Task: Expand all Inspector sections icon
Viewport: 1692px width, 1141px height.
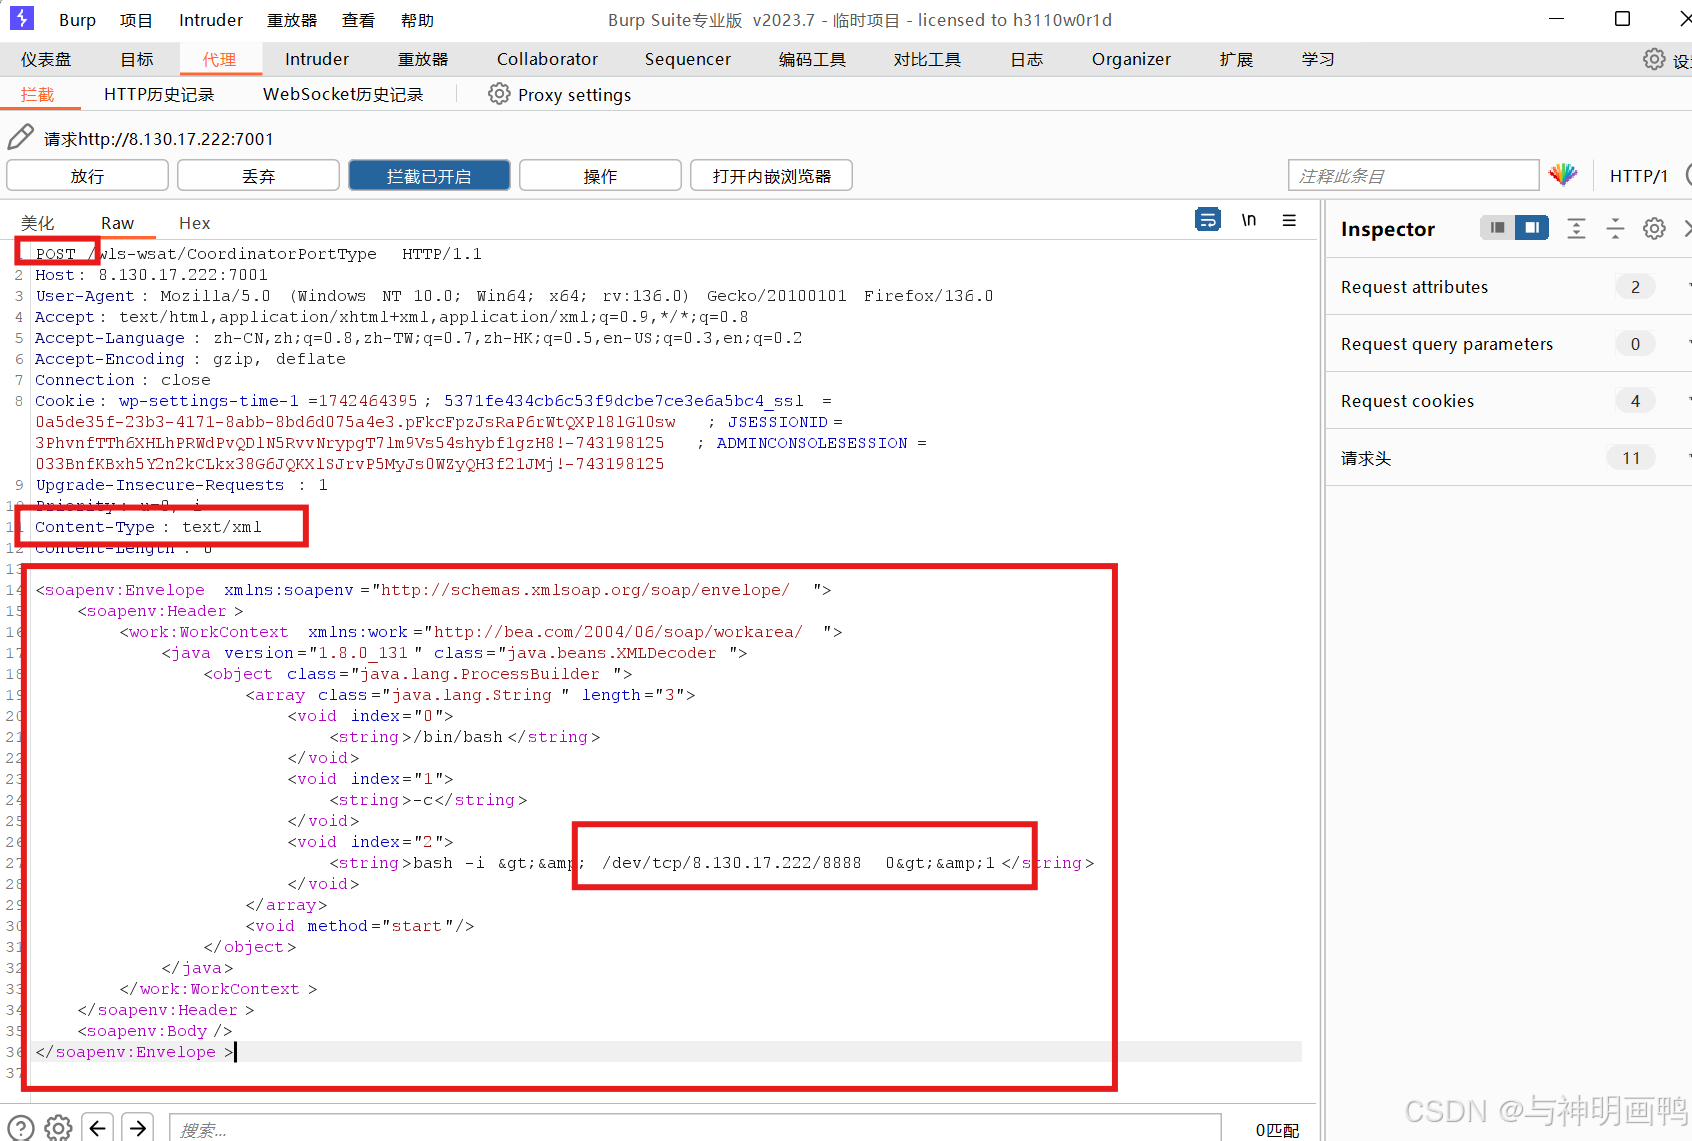Action: 1576,228
